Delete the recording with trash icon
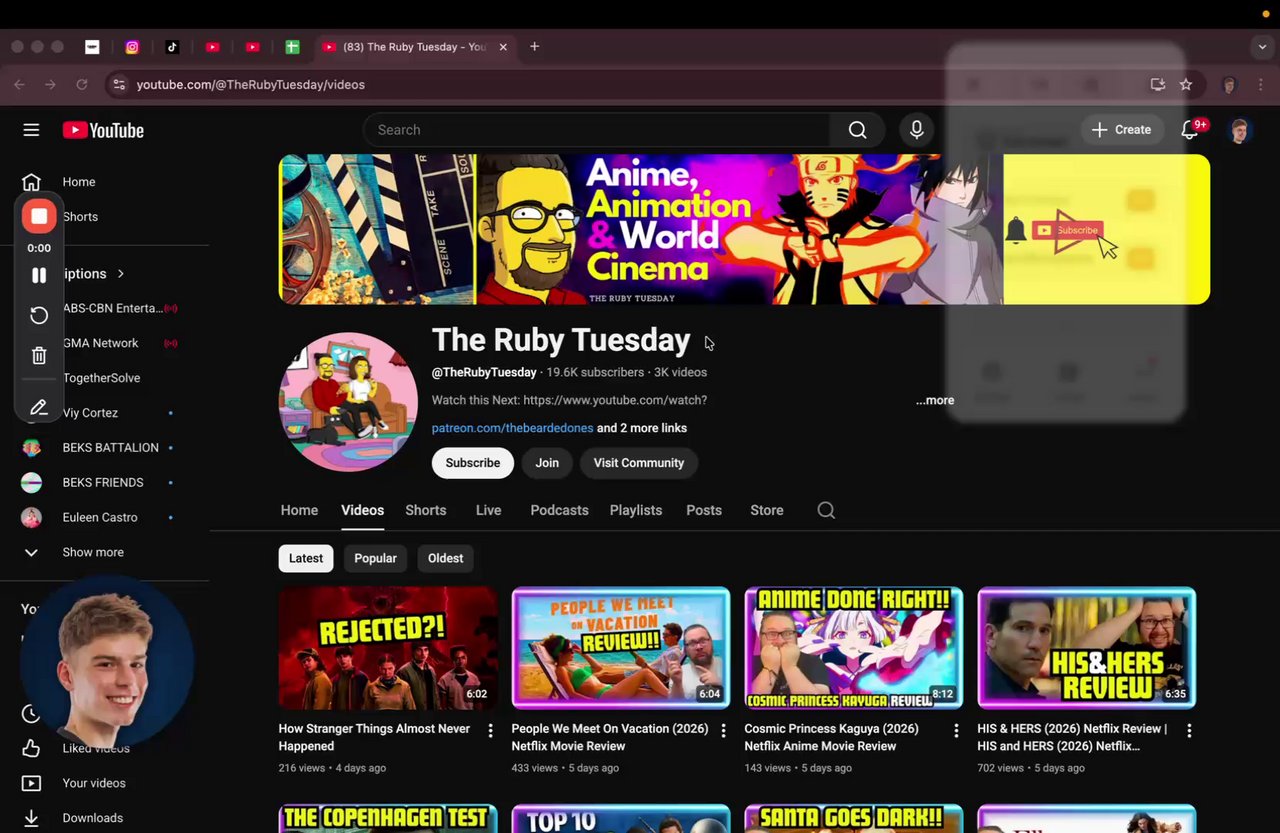Screen dimensions: 1280x833 [39, 355]
